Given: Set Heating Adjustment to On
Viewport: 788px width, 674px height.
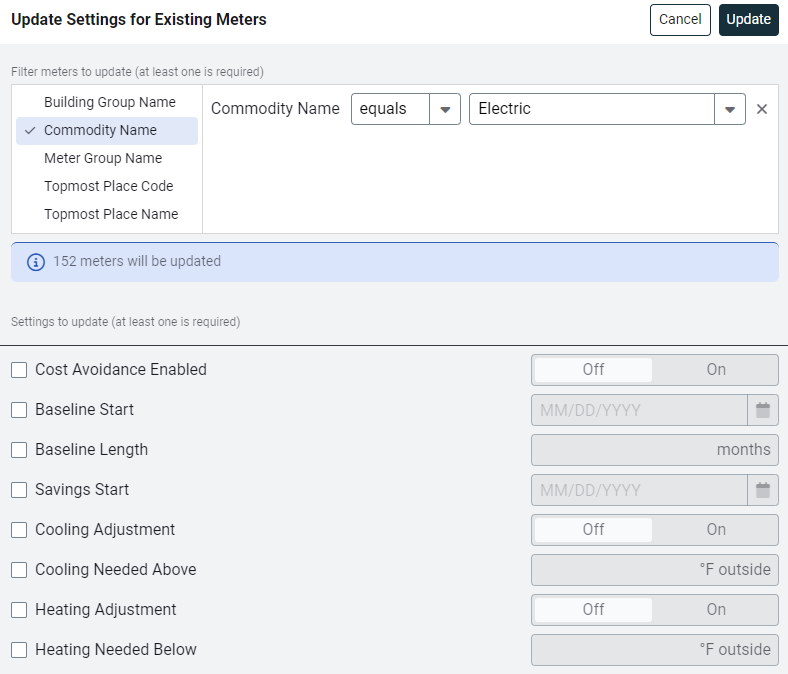Looking at the screenshot, I should (x=716, y=610).
